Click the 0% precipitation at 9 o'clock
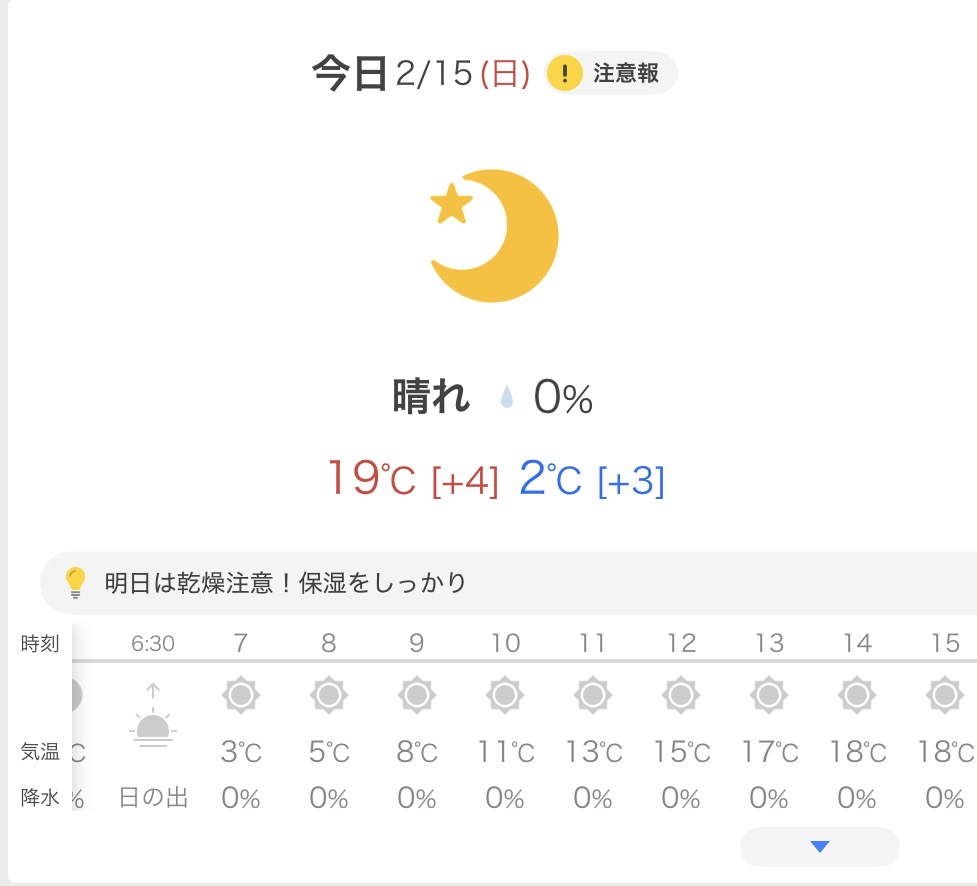The height and width of the screenshot is (886, 977). (x=417, y=798)
